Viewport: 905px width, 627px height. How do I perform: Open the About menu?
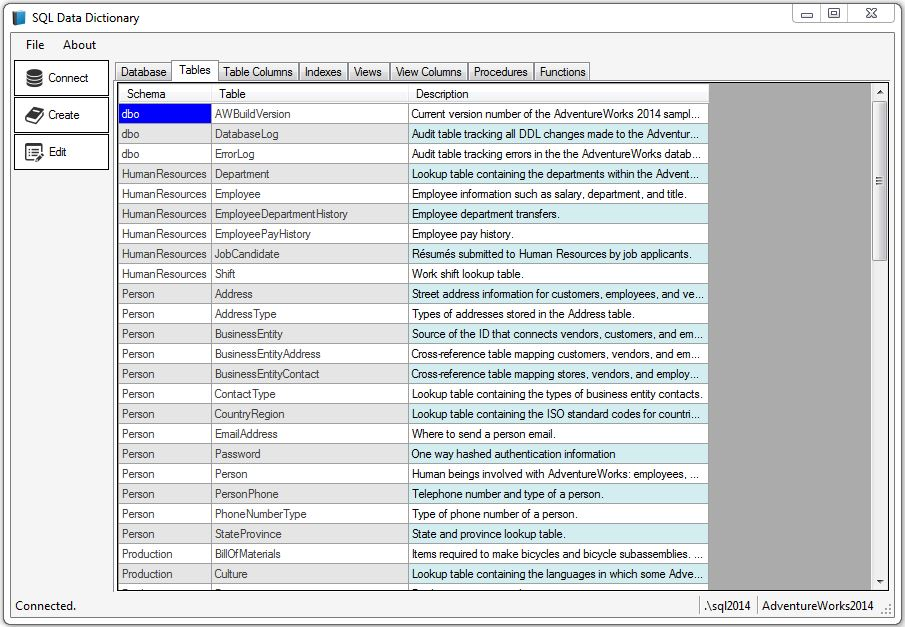79,45
